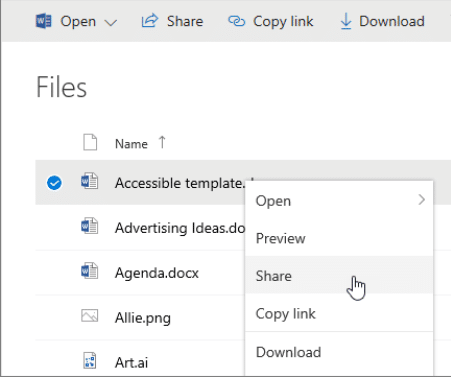Screen dimensions: 451x378
Task: Choose Open in the context menu
Action: (x=339, y=201)
